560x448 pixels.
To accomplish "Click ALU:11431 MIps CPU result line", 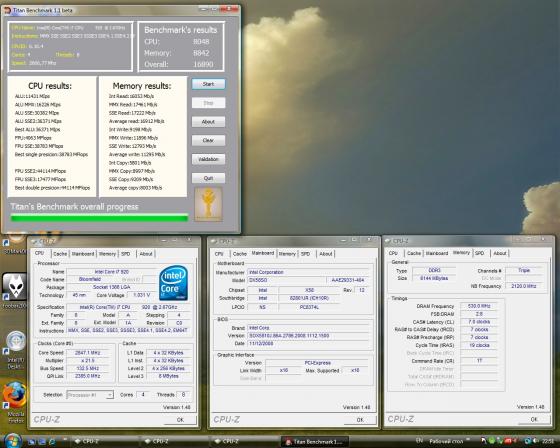I will (x=32, y=96).
